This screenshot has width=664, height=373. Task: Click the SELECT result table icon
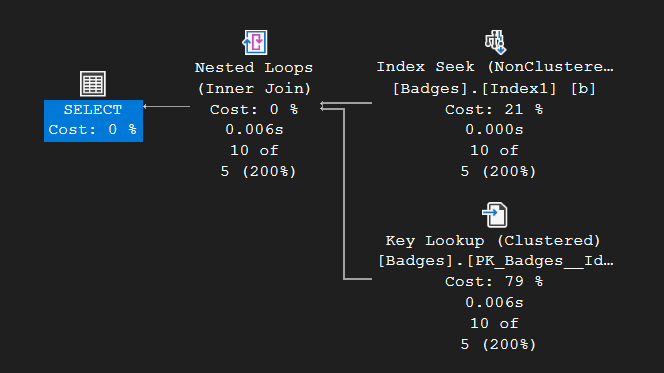point(93,83)
